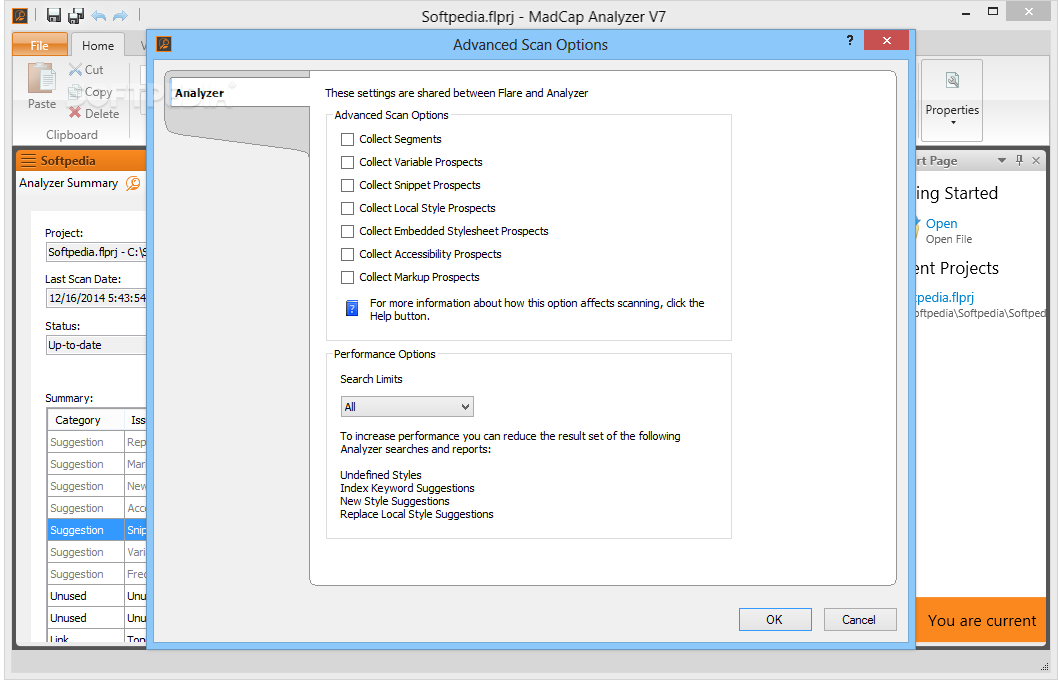Open the Search Limits dropdown
Viewport: 1058px width, 680px height.
(x=407, y=407)
